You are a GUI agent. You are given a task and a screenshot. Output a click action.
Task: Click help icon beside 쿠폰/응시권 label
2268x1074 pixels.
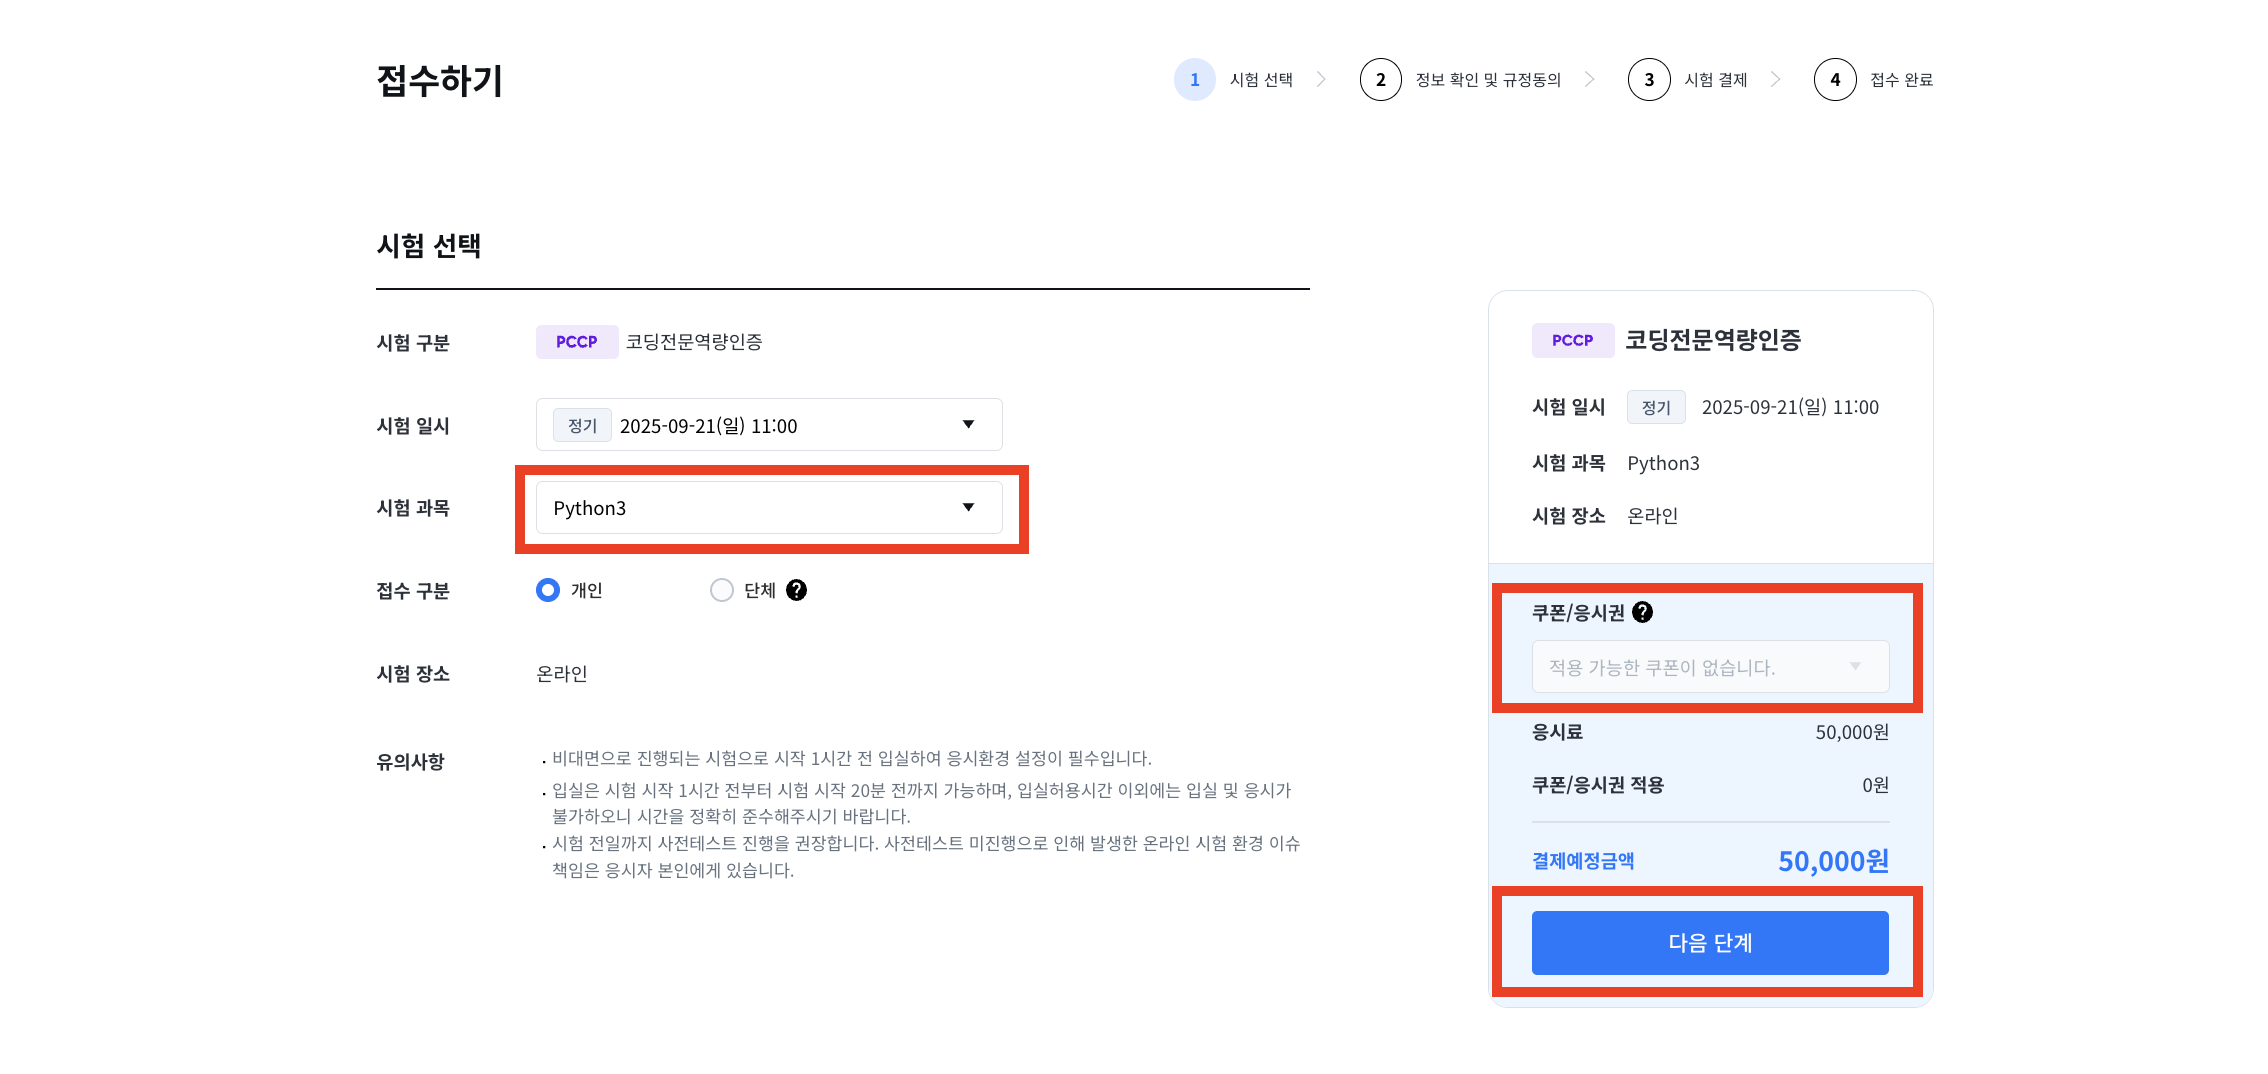(x=1642, y=613)
